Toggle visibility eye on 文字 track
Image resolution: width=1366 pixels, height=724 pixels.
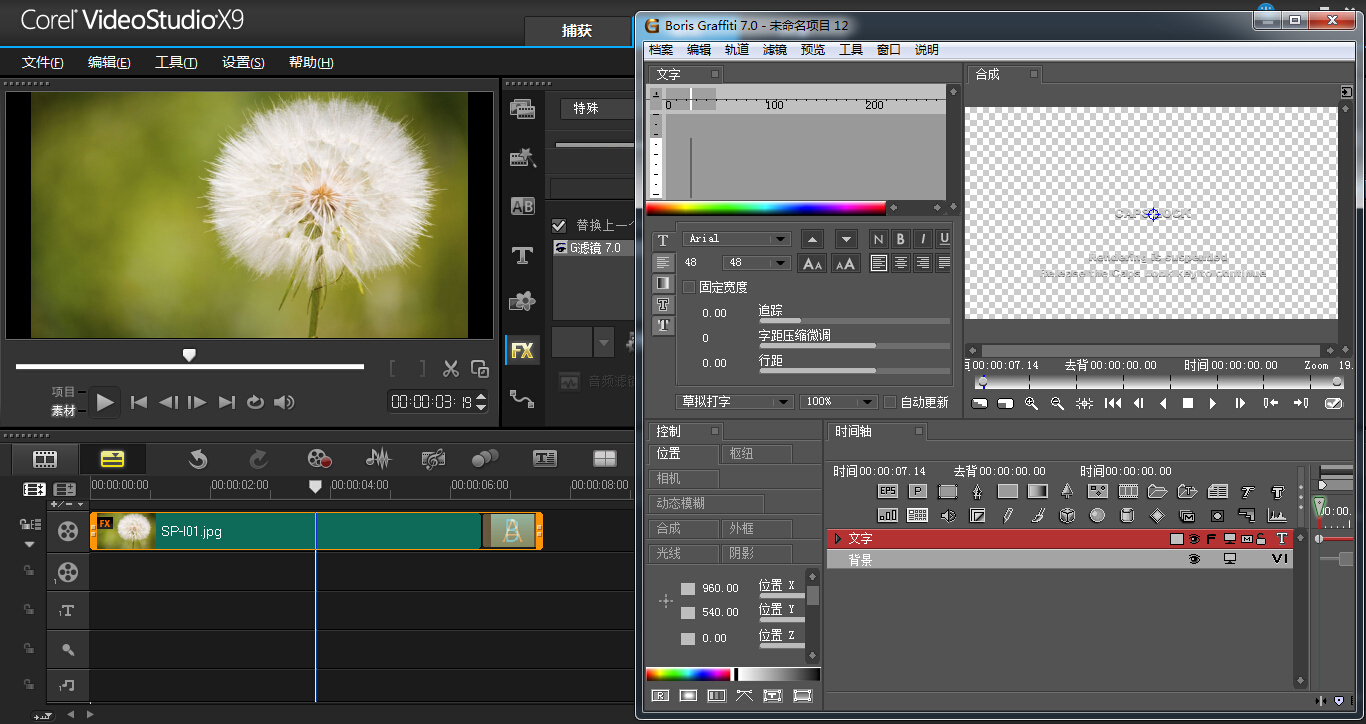[x=1194, y=539]
